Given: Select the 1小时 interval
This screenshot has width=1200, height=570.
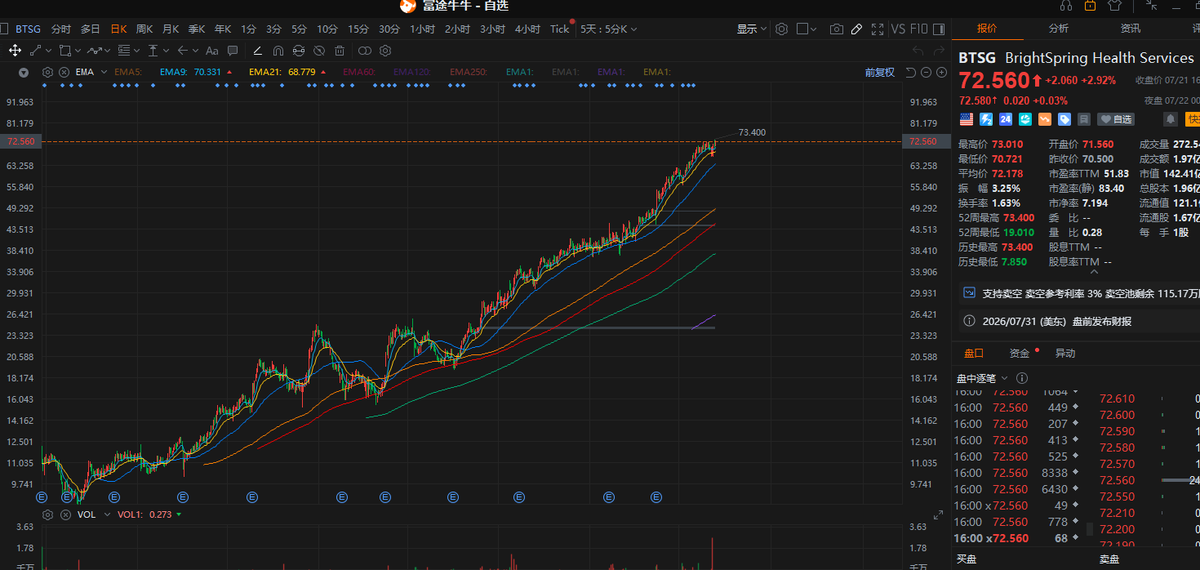Looking at the screenshot, I should point(422,29).
